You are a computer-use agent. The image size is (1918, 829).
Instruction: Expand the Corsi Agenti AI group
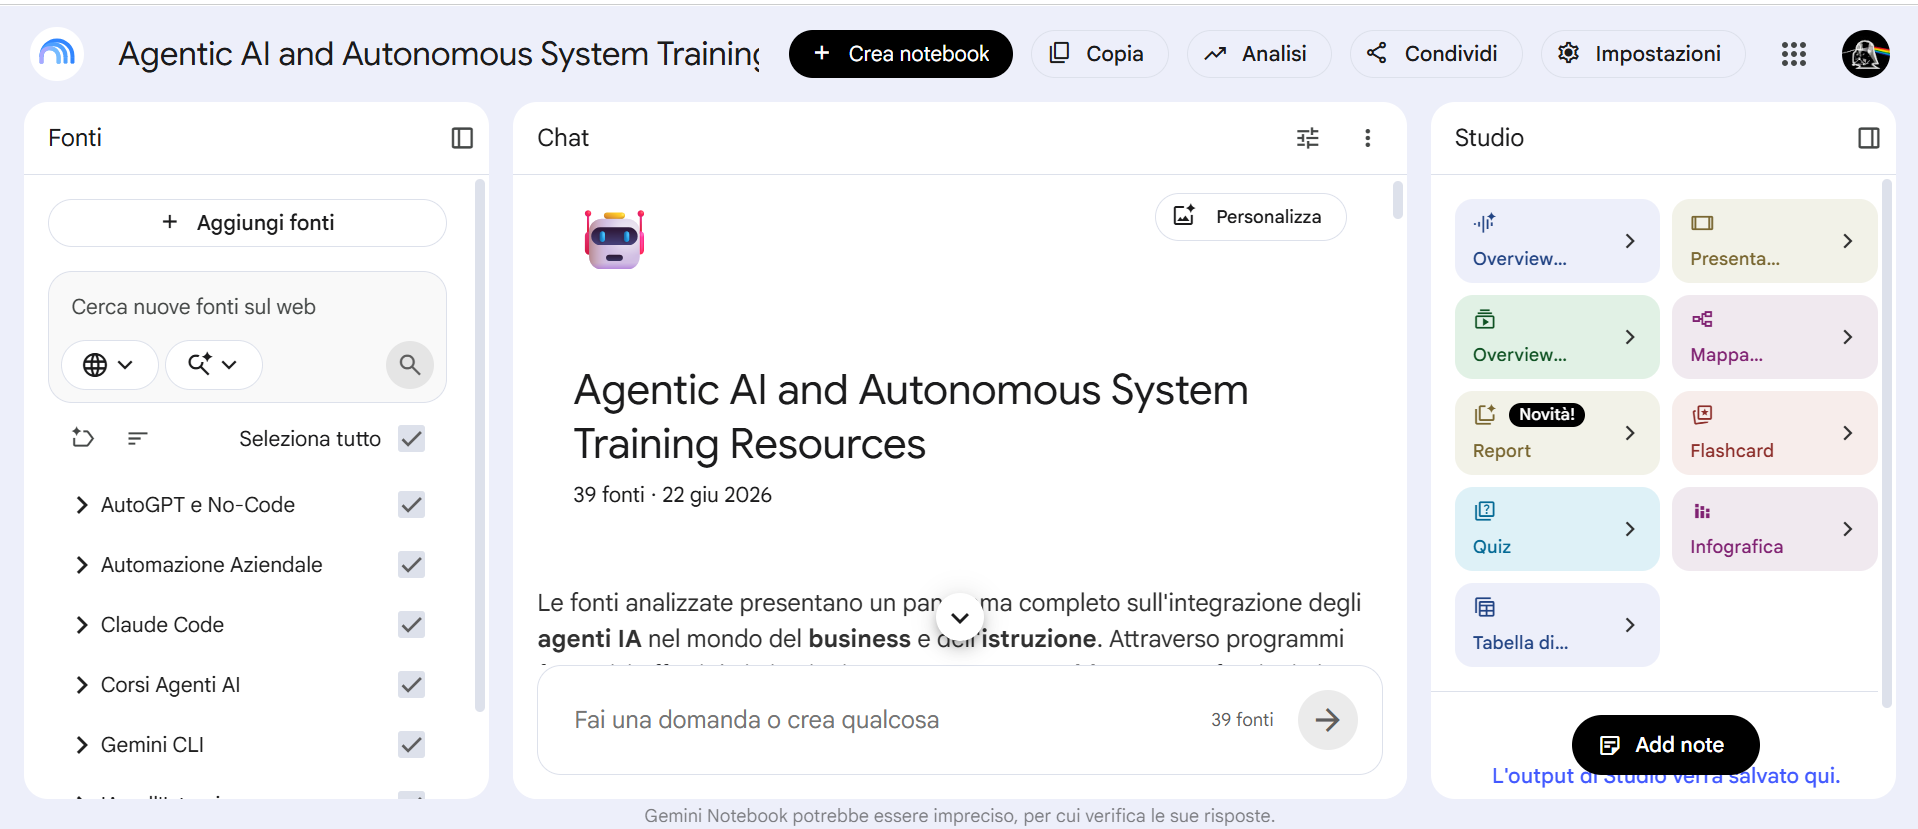82,685
